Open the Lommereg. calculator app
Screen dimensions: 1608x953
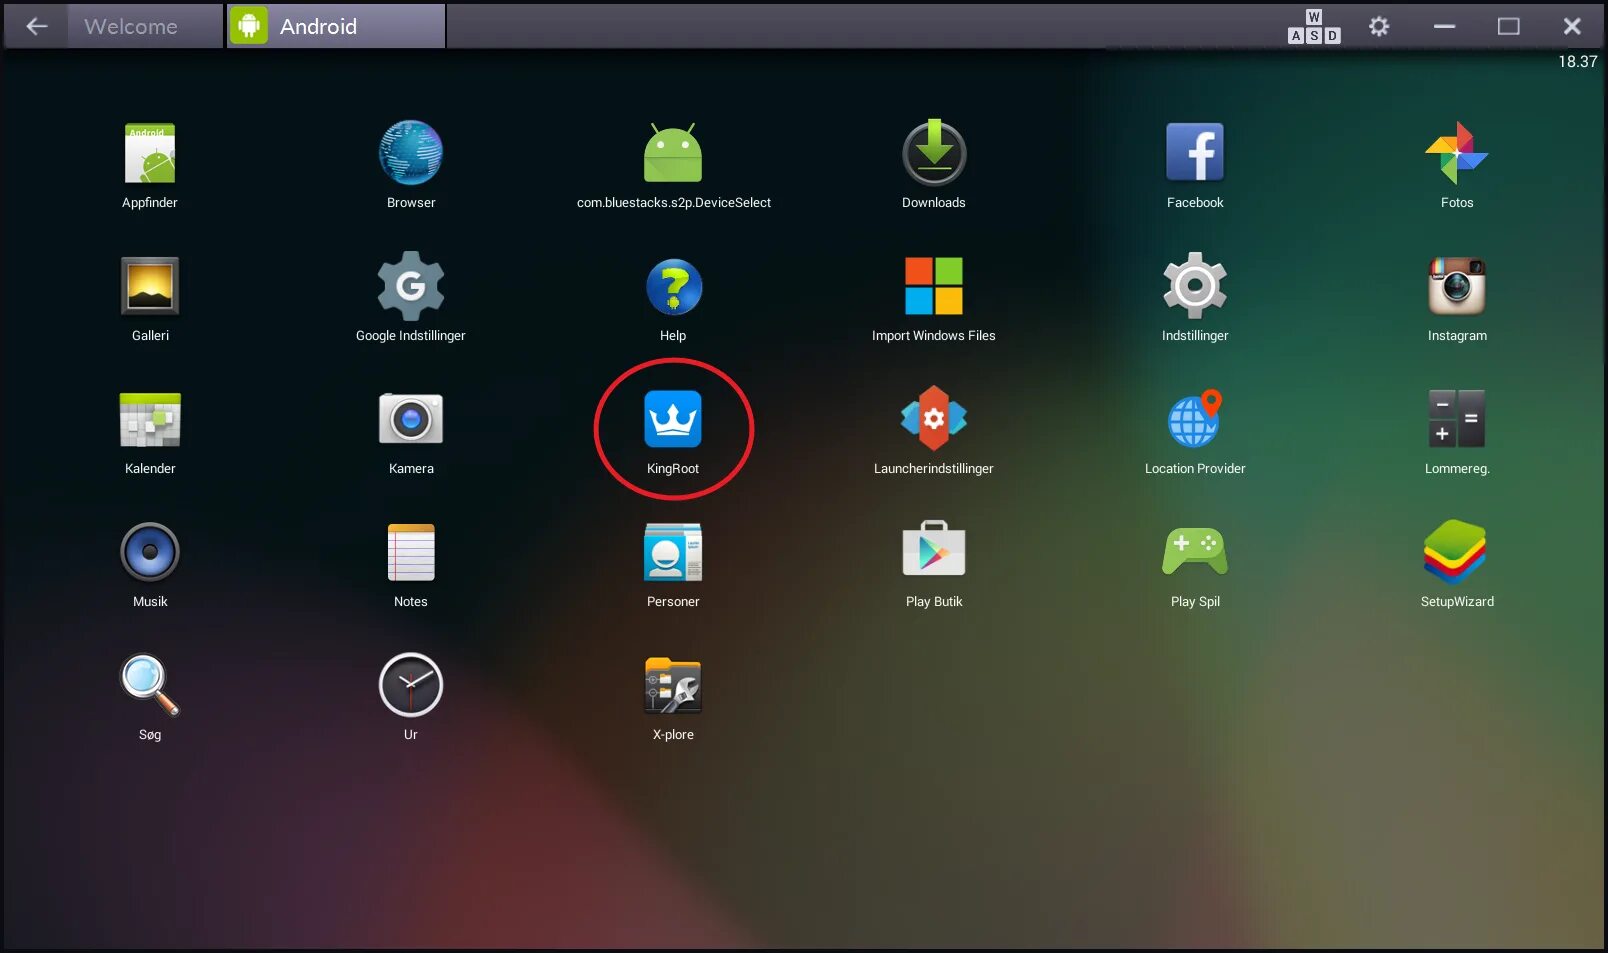(1457, 419)
